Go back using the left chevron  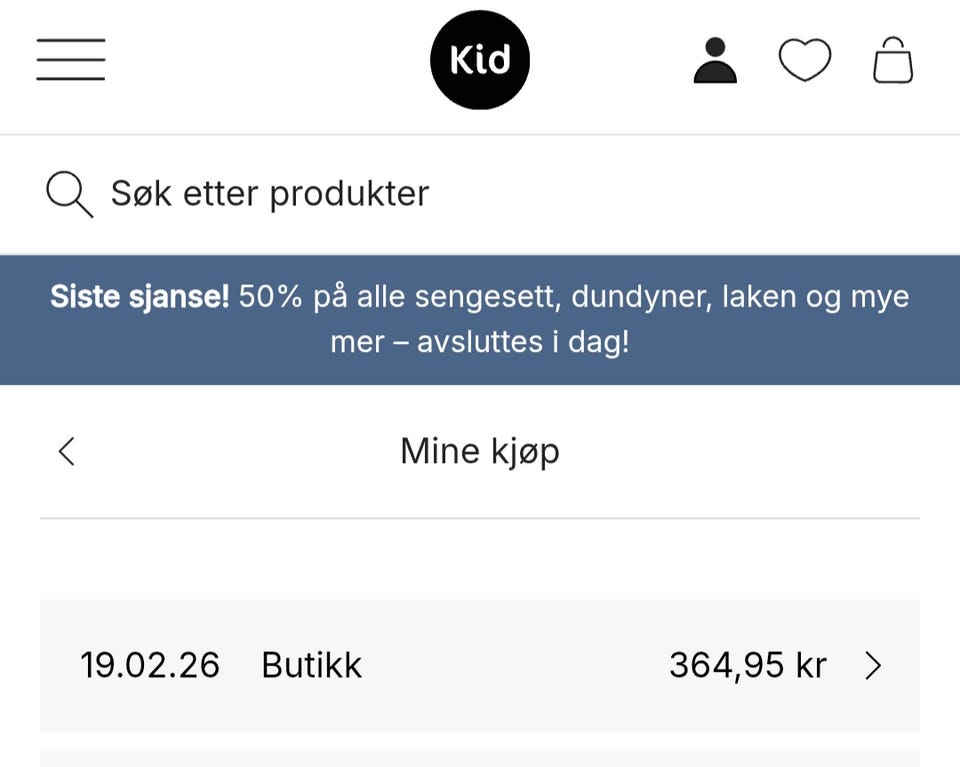coord(67,452)
